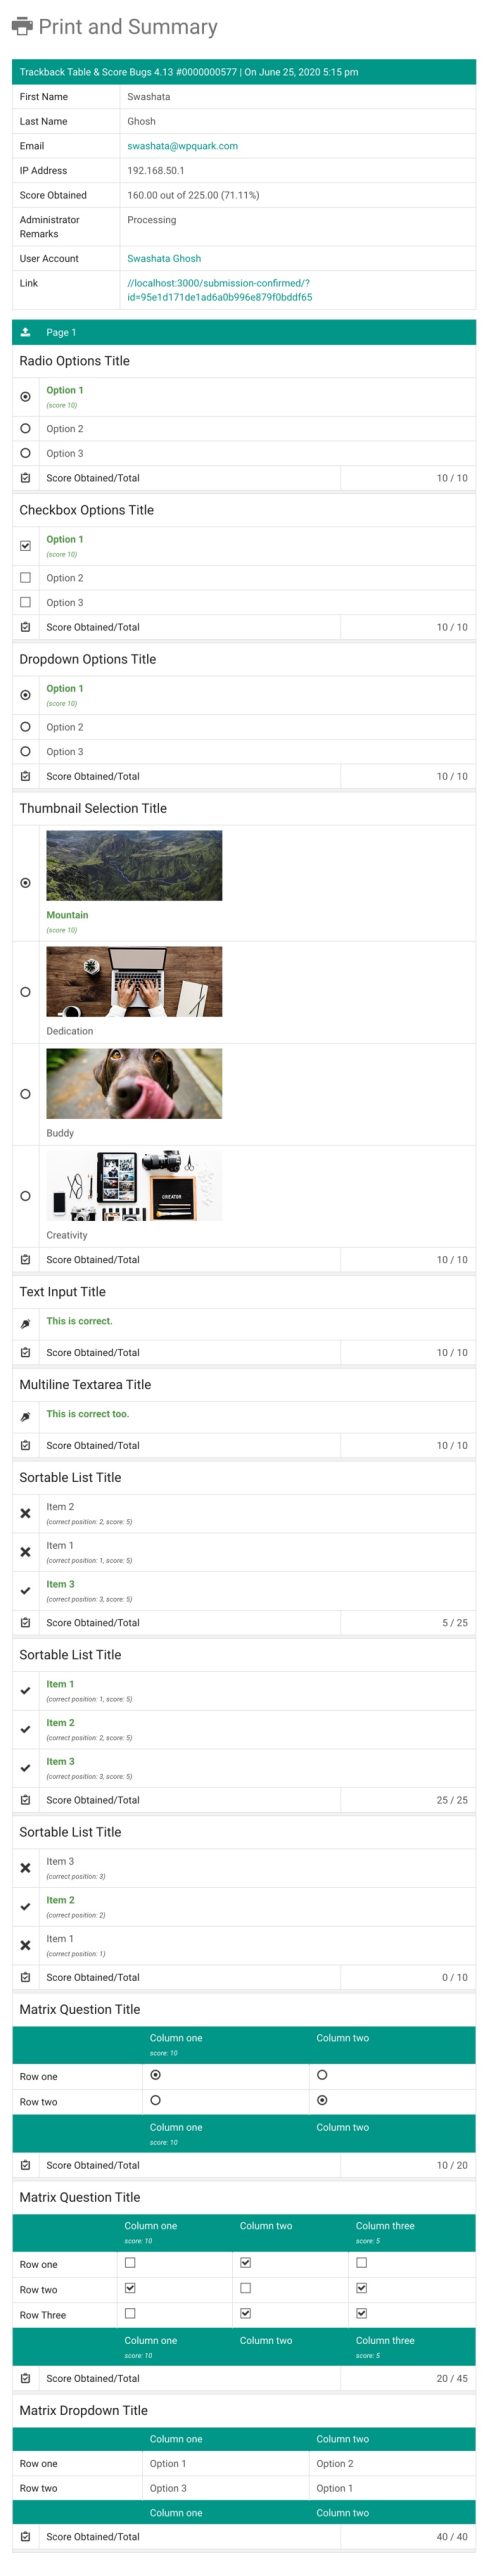489x2560 pixels.
Task: Select Row one, Column two radio in the Matrix Question
Action: [322, 2074]
